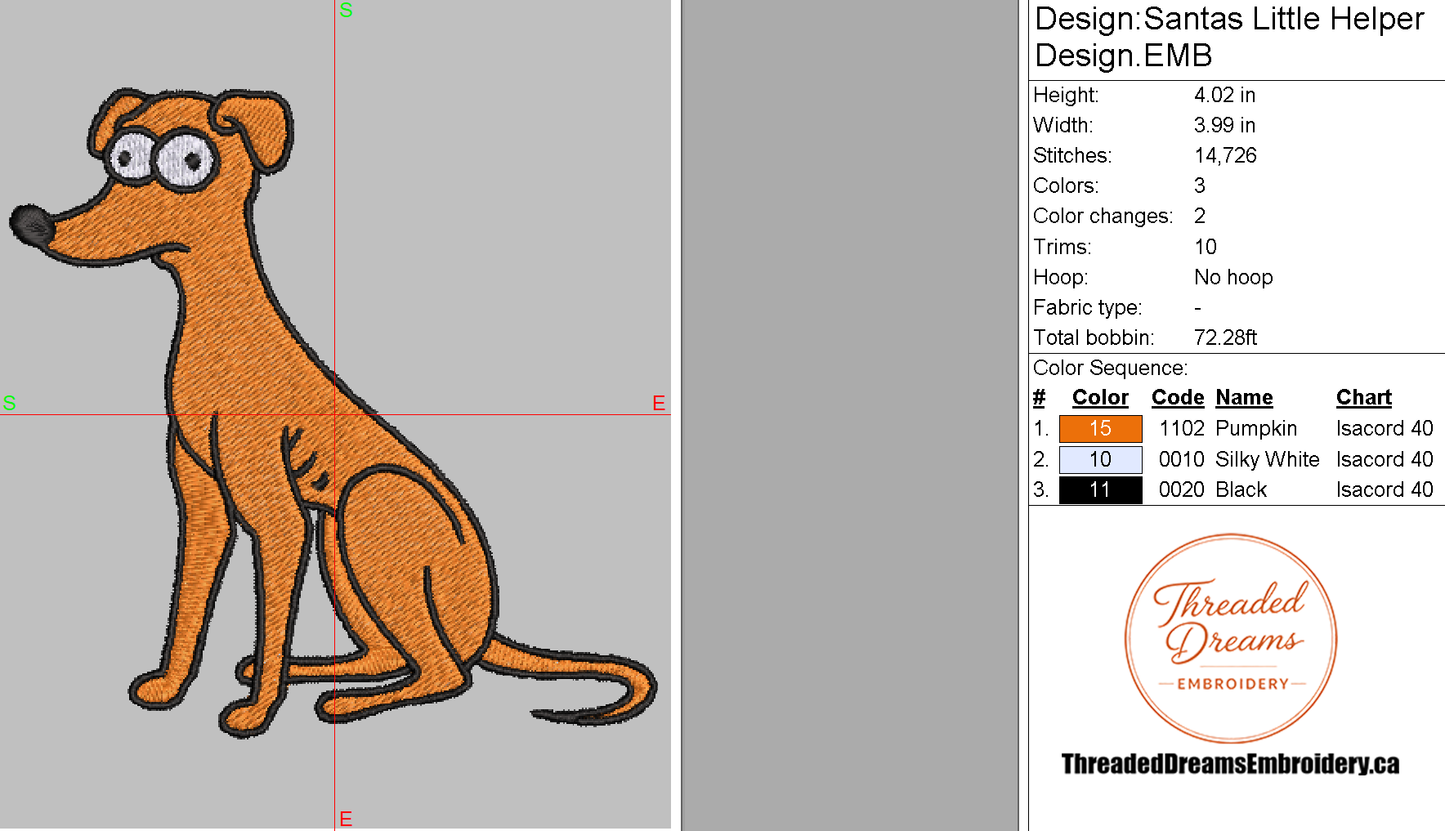Click the Hoop value 'No hoop'
Image resolution: width=1445 pixels, height=831 pixels.
coord(1233,277)
